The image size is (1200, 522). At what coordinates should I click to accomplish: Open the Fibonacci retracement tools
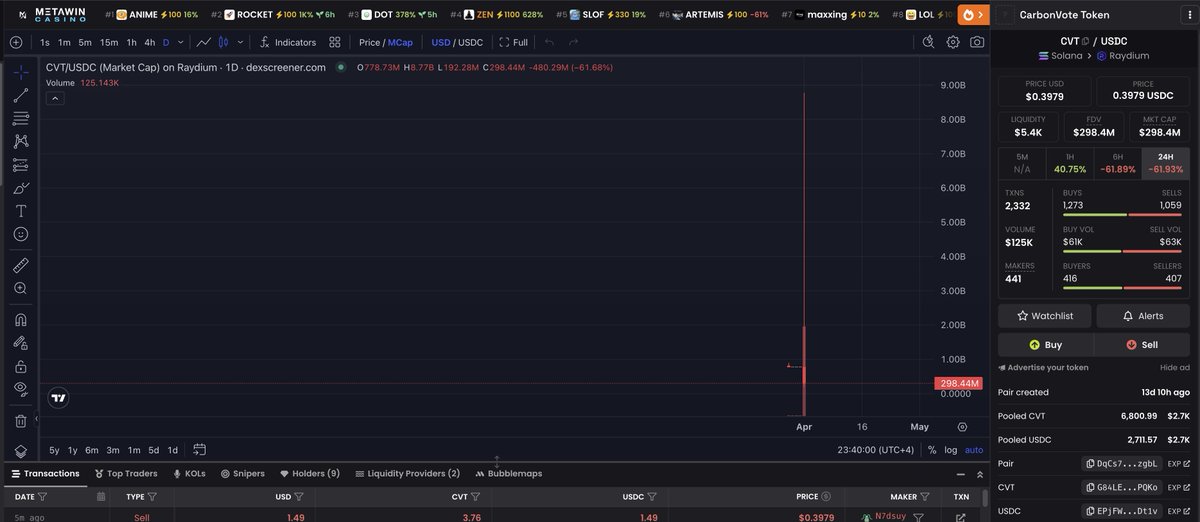coord(21,119)
